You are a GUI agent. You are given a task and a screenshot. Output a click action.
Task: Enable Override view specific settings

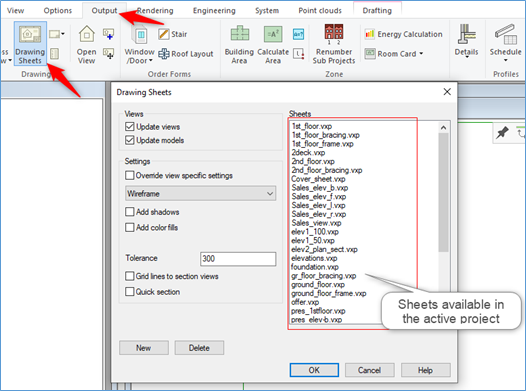(x=129, y=175)
